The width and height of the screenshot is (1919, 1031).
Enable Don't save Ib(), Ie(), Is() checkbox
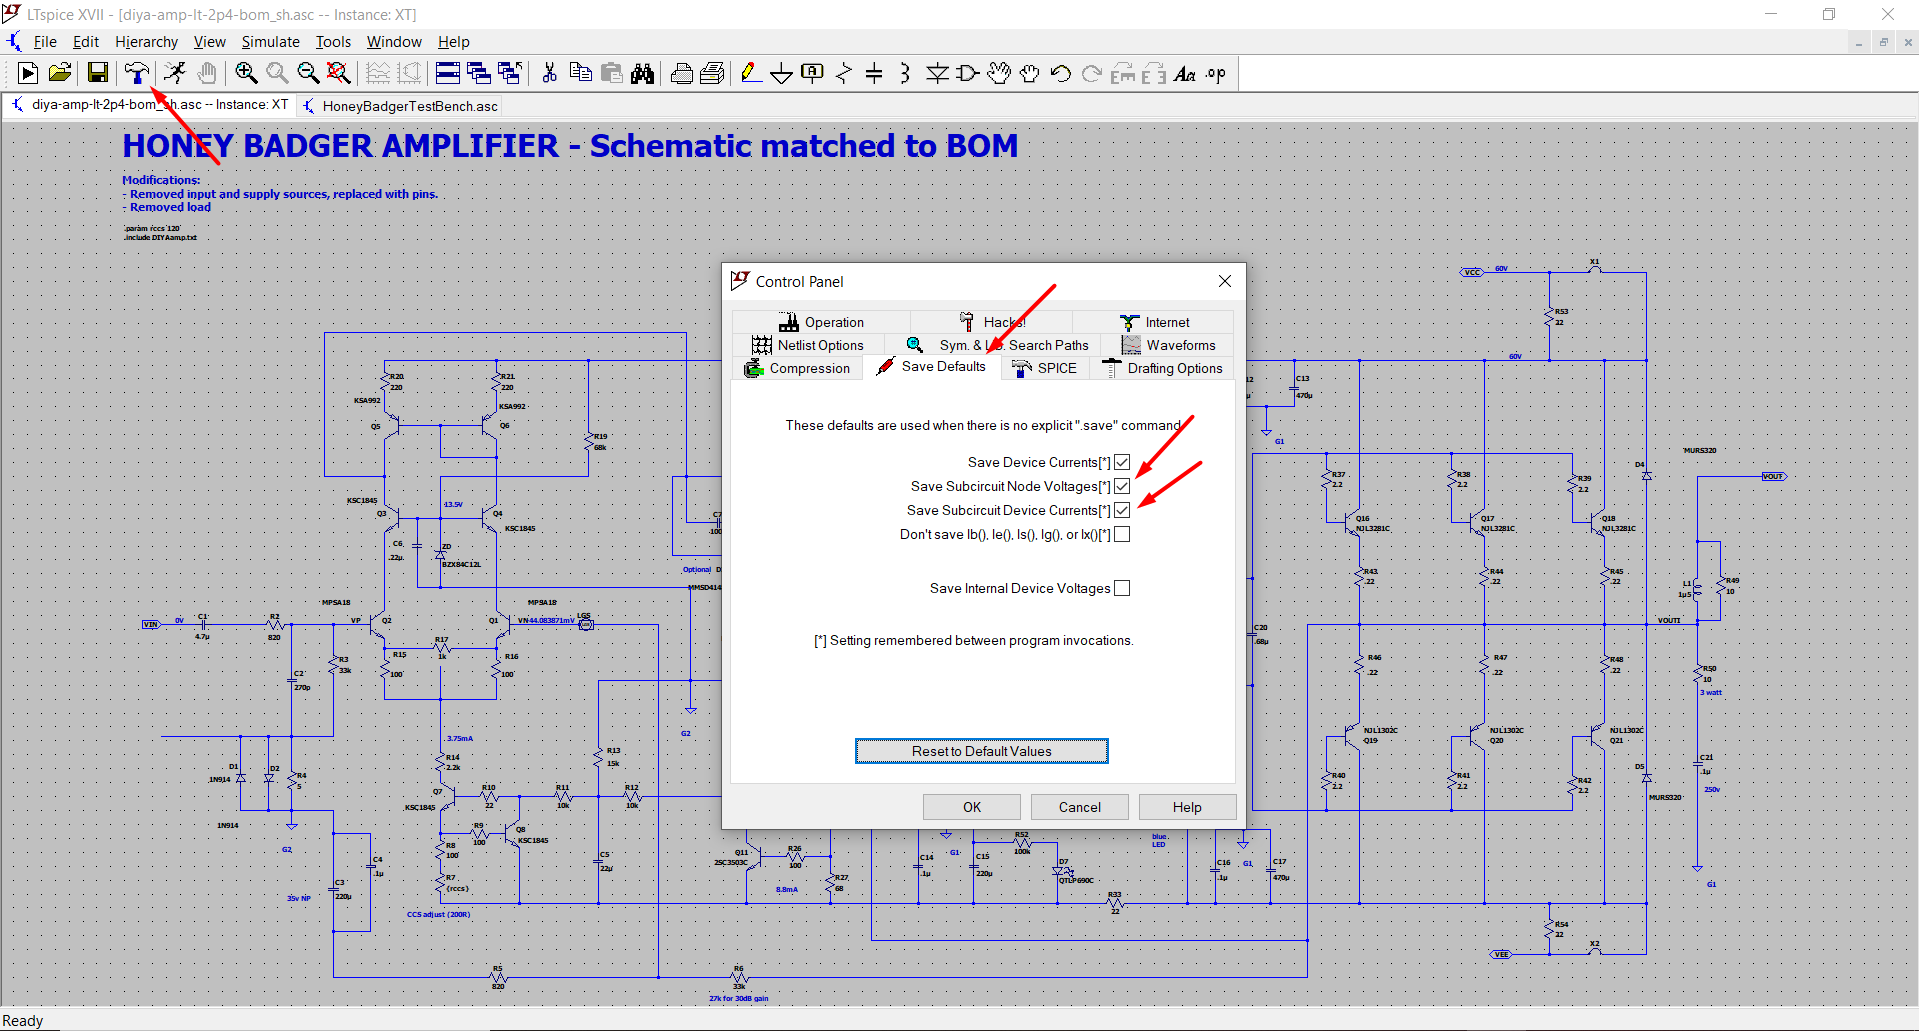pyautogui.click(x=1122, y=534)
